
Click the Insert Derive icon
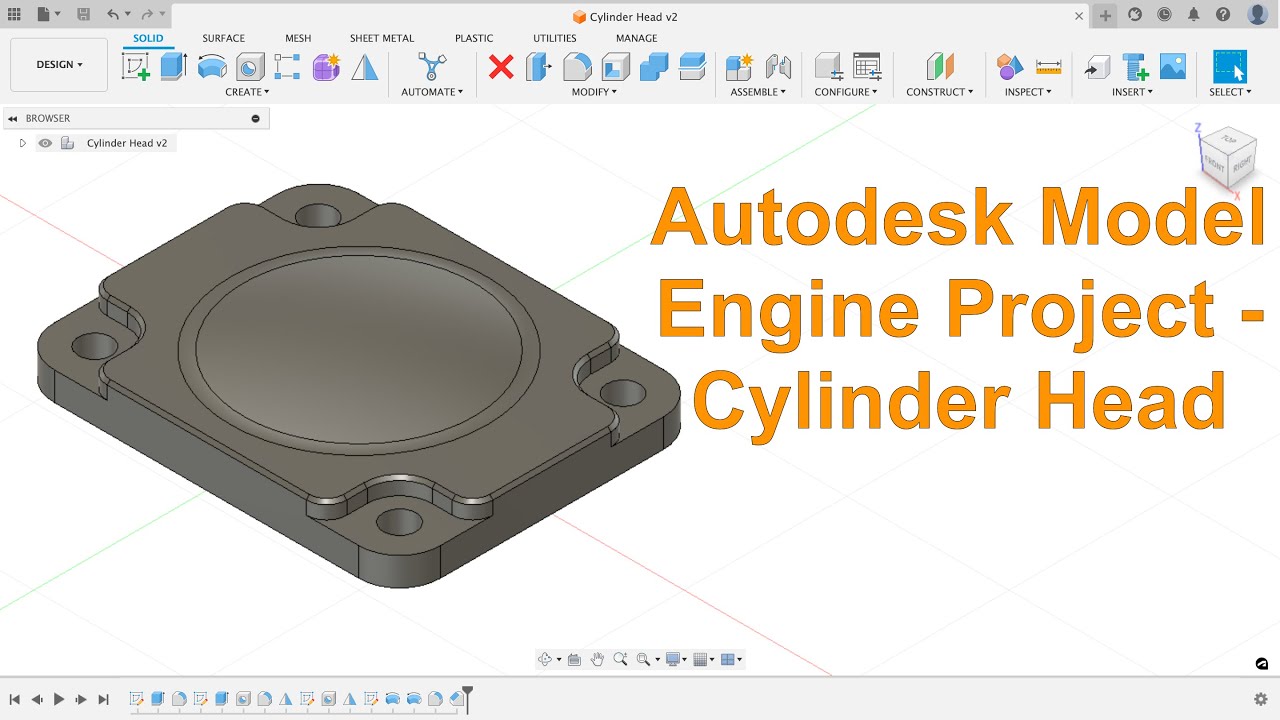click(1097, 67)
